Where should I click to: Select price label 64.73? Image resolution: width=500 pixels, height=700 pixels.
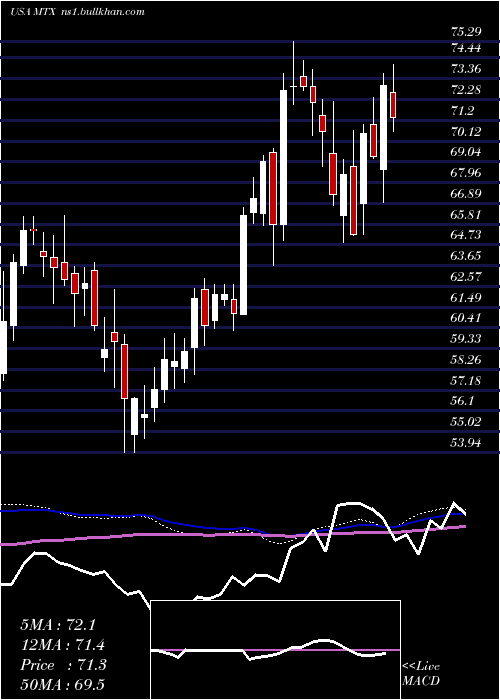pyautogui.click(x=466, y=235)
